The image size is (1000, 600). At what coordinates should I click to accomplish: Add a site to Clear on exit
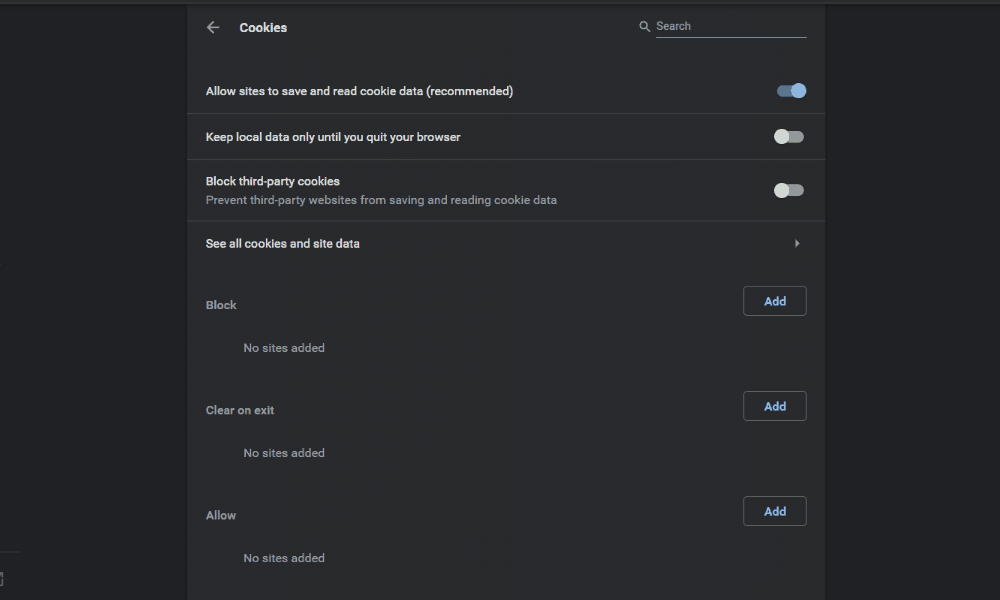(775, 406)
